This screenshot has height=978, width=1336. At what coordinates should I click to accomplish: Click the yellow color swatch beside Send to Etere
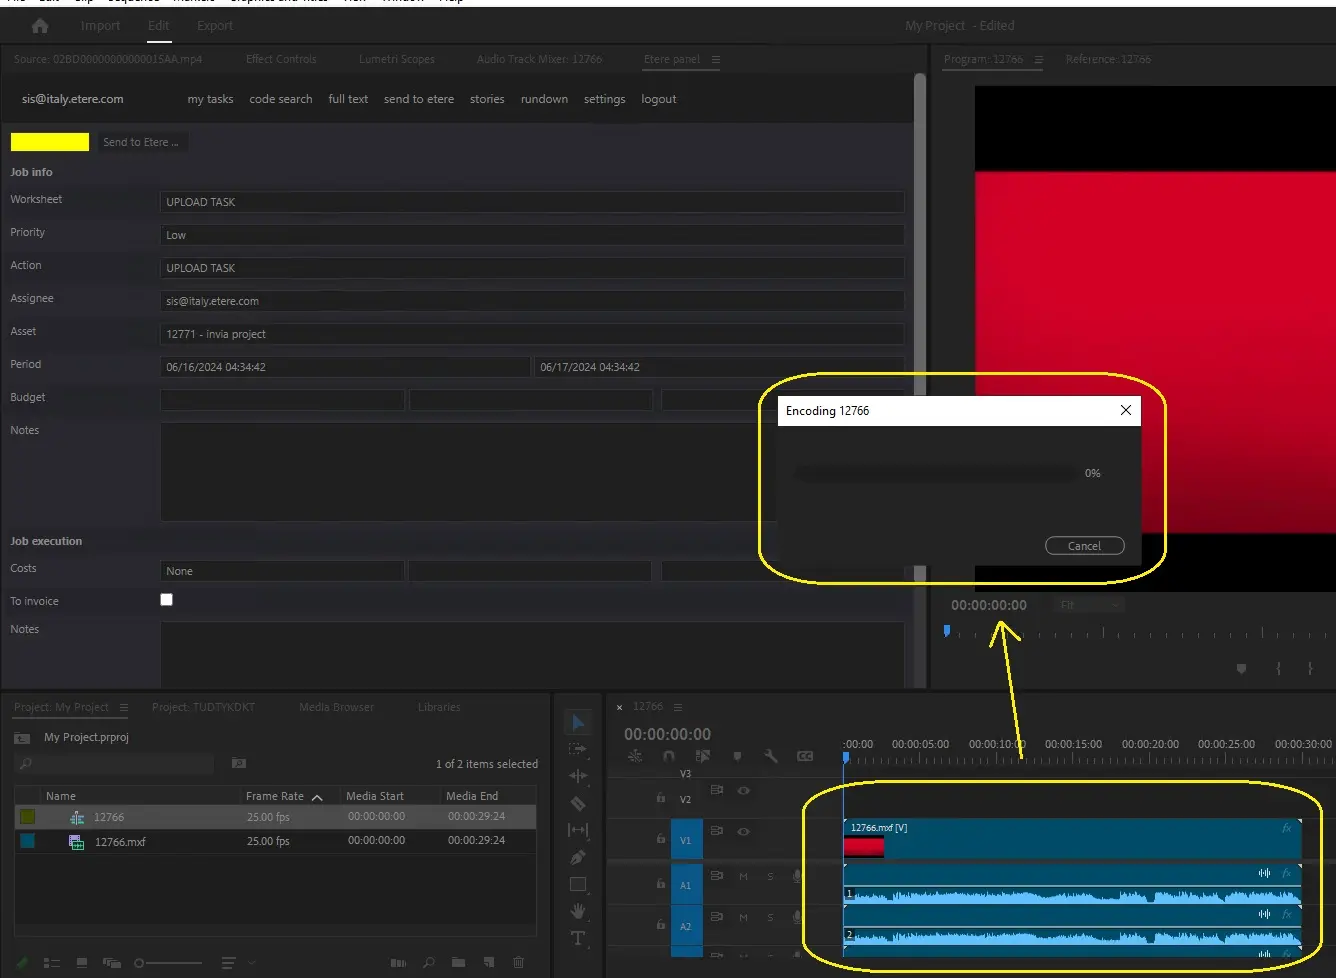50,142
